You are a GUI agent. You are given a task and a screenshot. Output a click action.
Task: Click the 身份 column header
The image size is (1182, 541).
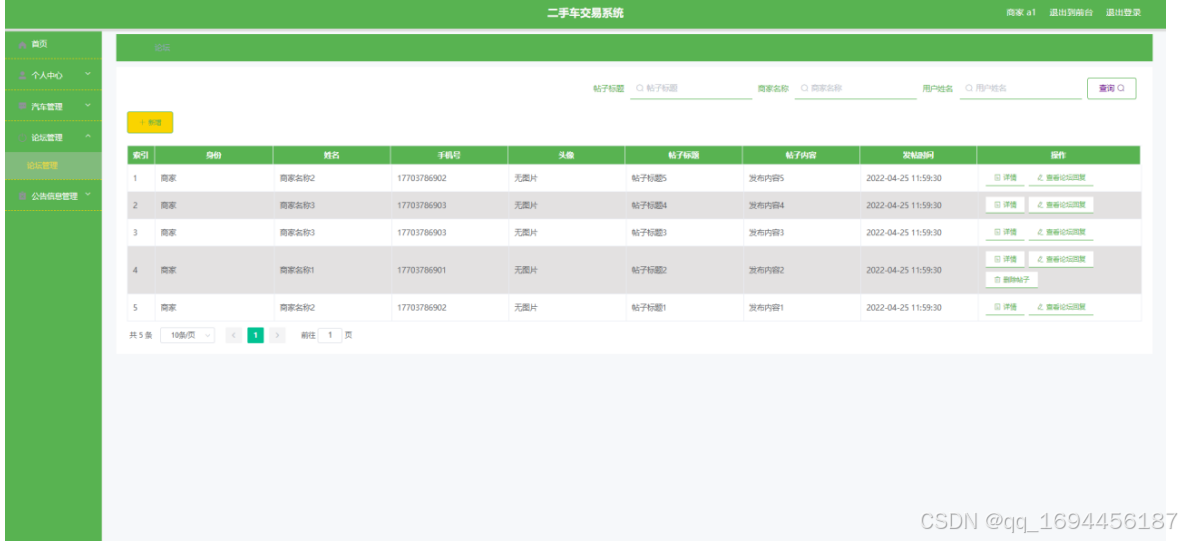point(214,155)
